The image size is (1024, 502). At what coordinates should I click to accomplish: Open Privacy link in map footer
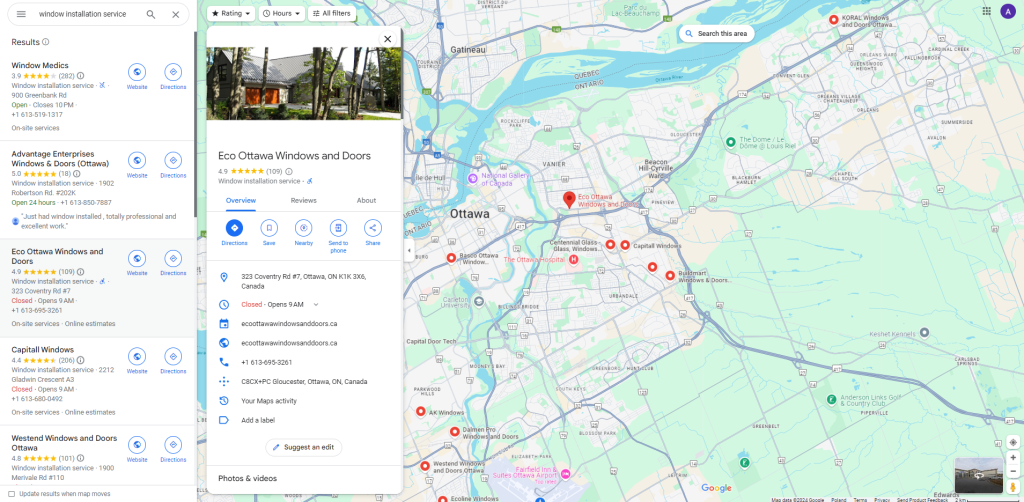[x=882, y=499]
